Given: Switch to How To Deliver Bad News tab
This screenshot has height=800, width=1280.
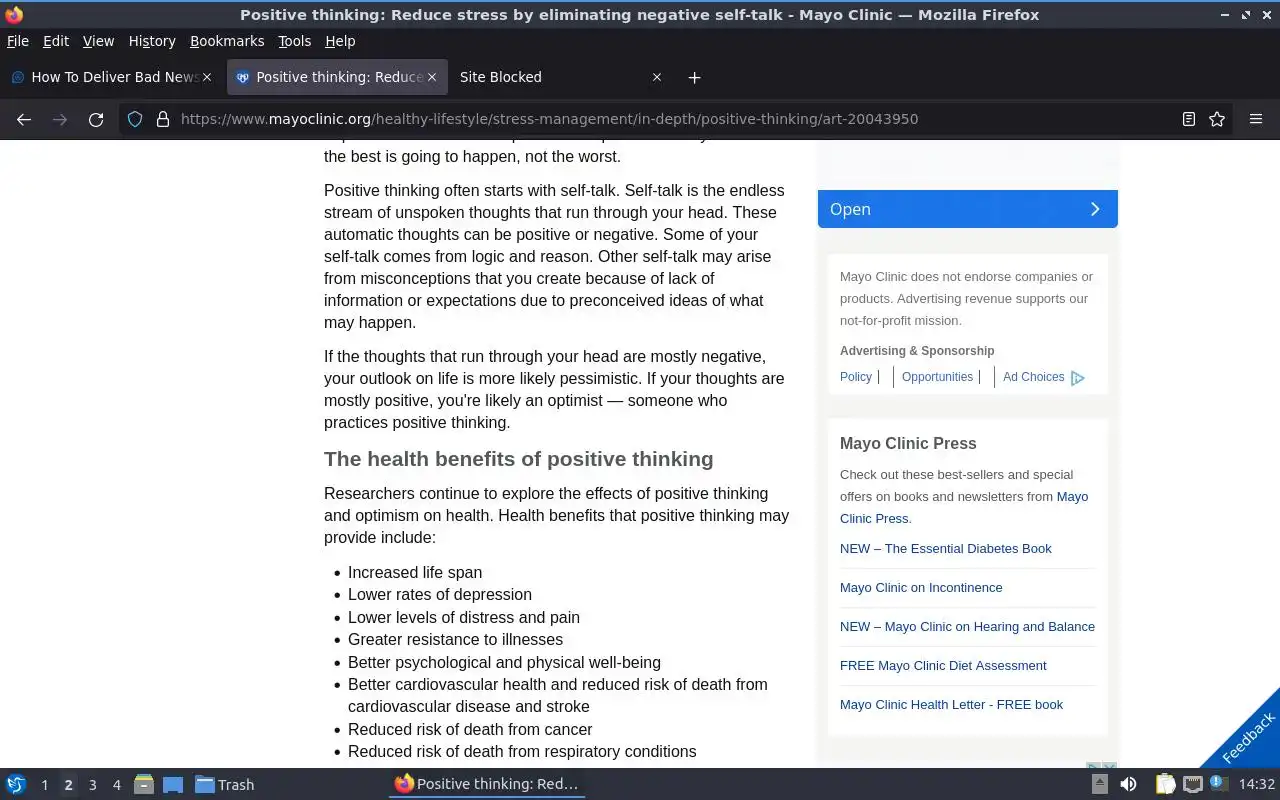Looking at the screenshot, I should click(x=110, y=77).
